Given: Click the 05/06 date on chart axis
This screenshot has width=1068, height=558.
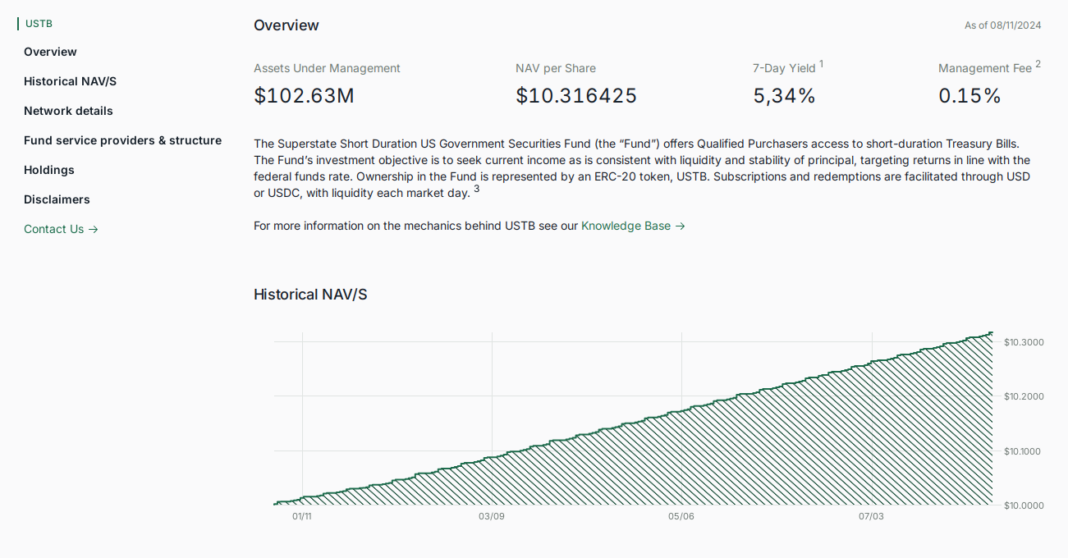Looking at the screenshot, I should [x=681, y=517].
